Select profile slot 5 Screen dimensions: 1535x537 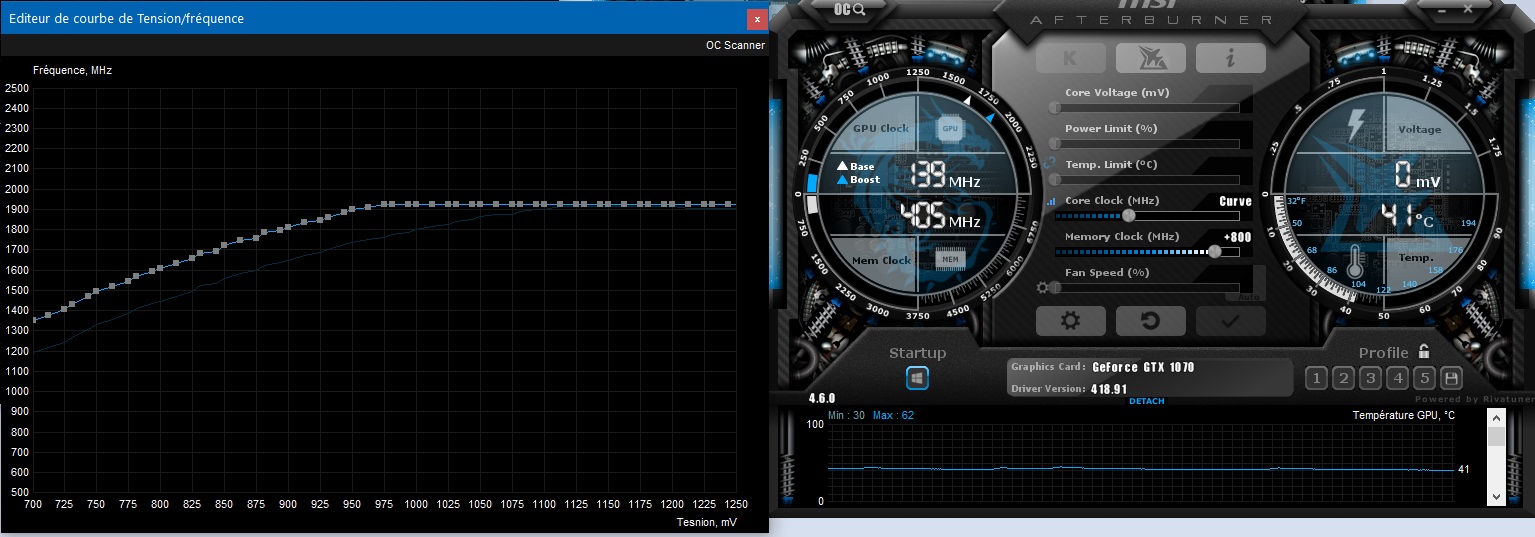[1424, 378]
